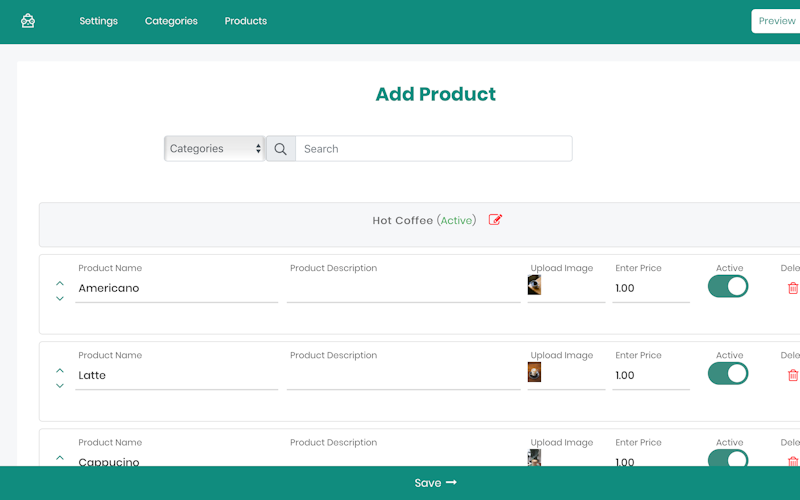Disable the Latte active toggle
This screenshot has width=800, height=500.
[x=728, y=373]
